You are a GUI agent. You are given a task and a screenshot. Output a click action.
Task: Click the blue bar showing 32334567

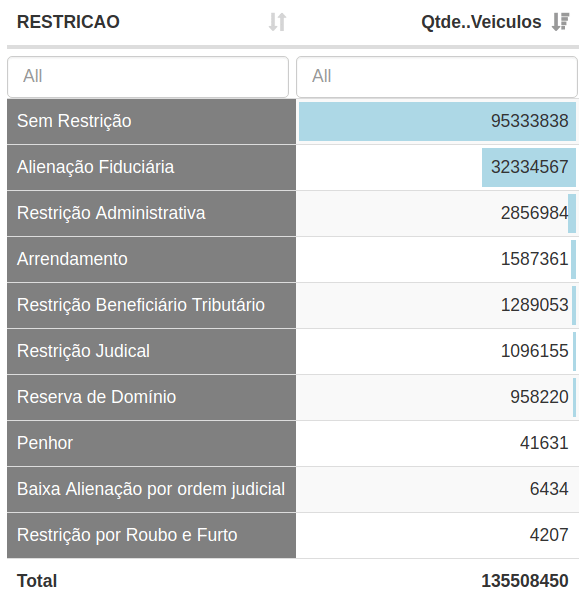[x=529, y=168]
